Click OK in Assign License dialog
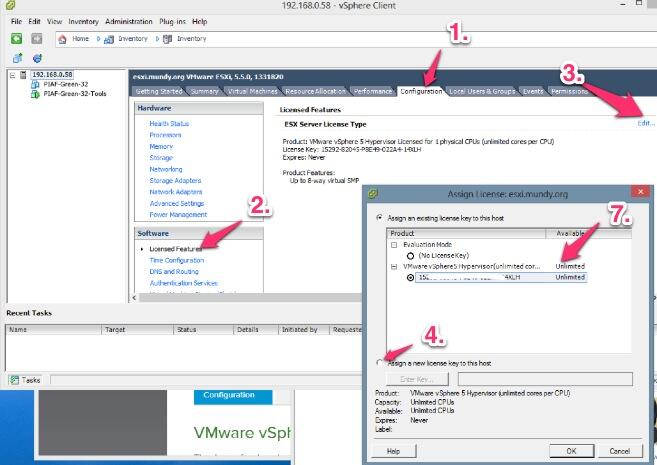657x465 pixels. tap(572, 451)
